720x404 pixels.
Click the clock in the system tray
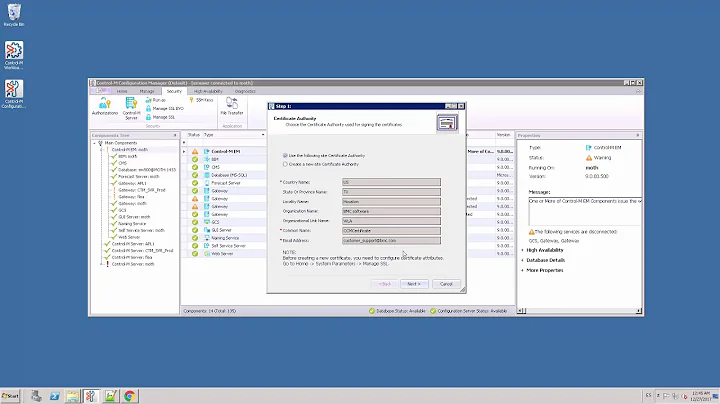(701, 396)
